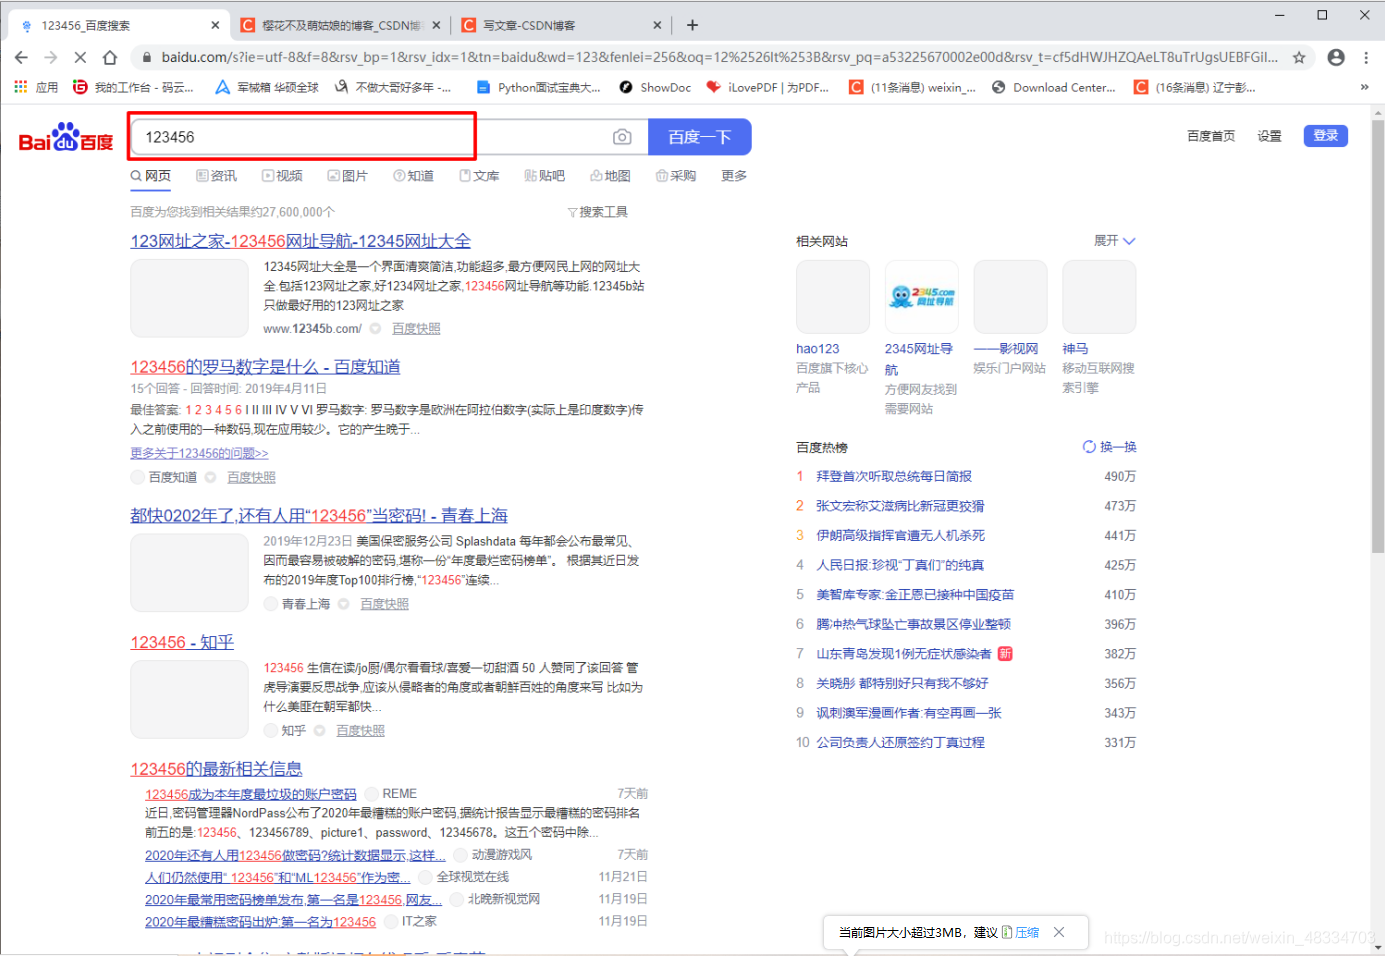
Task: Click the 百度一下 search button
Action: click(x=700, y=137)
